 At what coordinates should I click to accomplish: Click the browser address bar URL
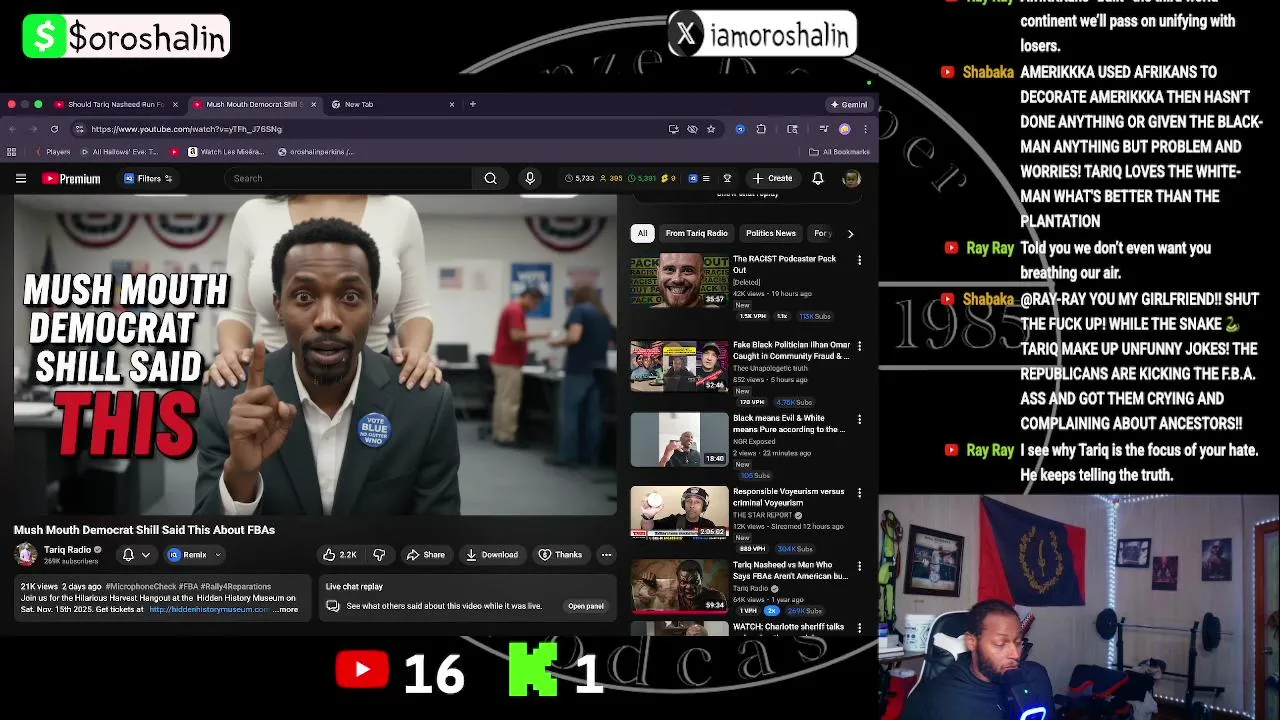(186, 129)
